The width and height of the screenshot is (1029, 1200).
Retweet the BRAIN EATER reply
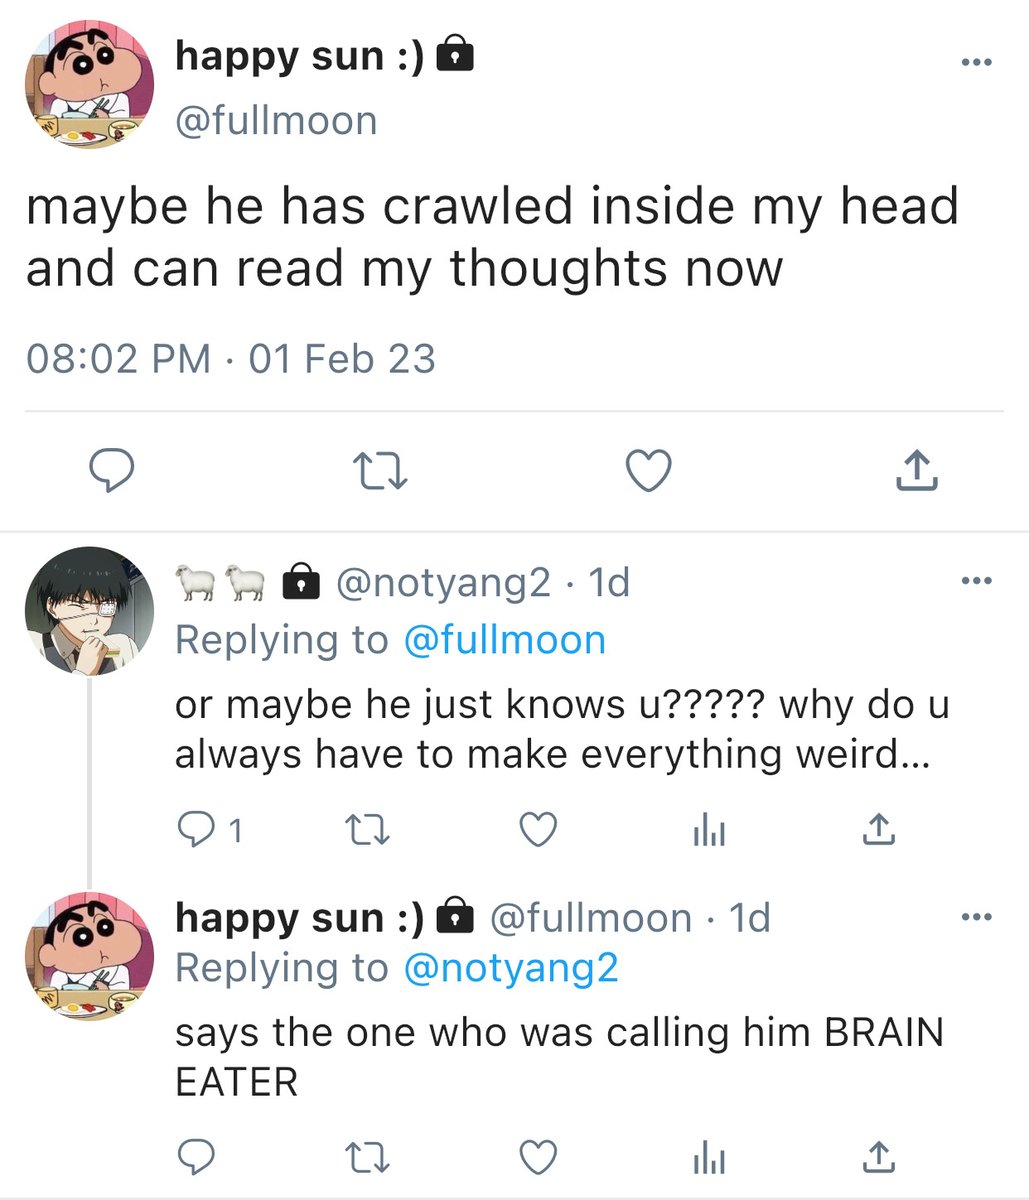pyautogui.click(x=367, y=1158)
